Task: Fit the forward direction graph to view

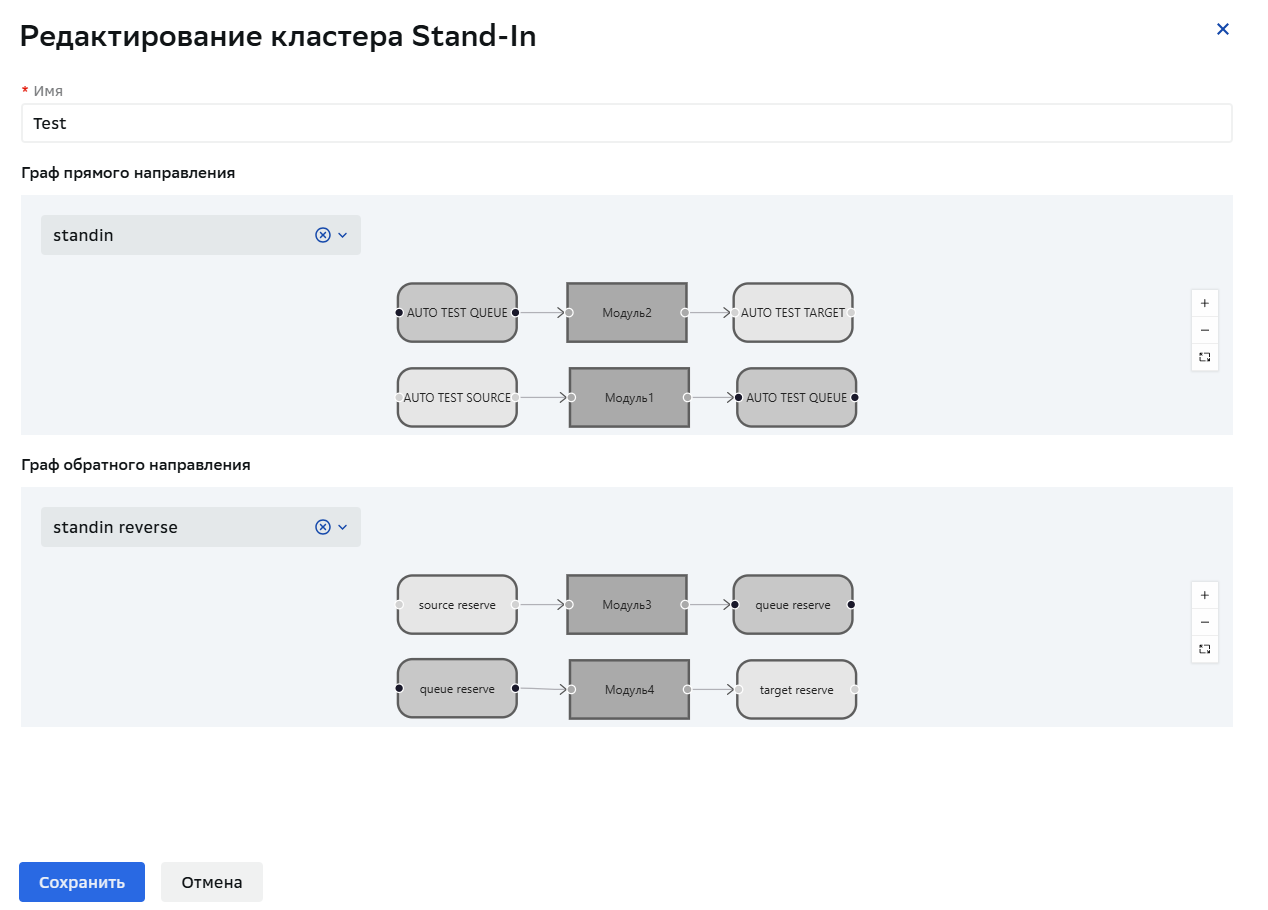Action: 1205,357
